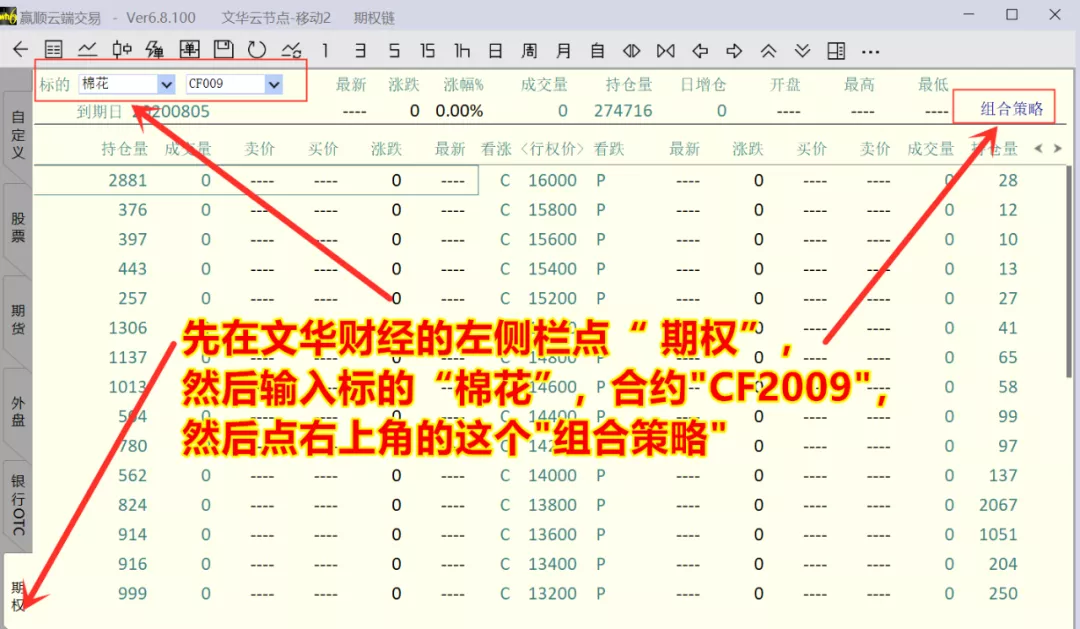Click the 单 order toolbar icon

189,50
